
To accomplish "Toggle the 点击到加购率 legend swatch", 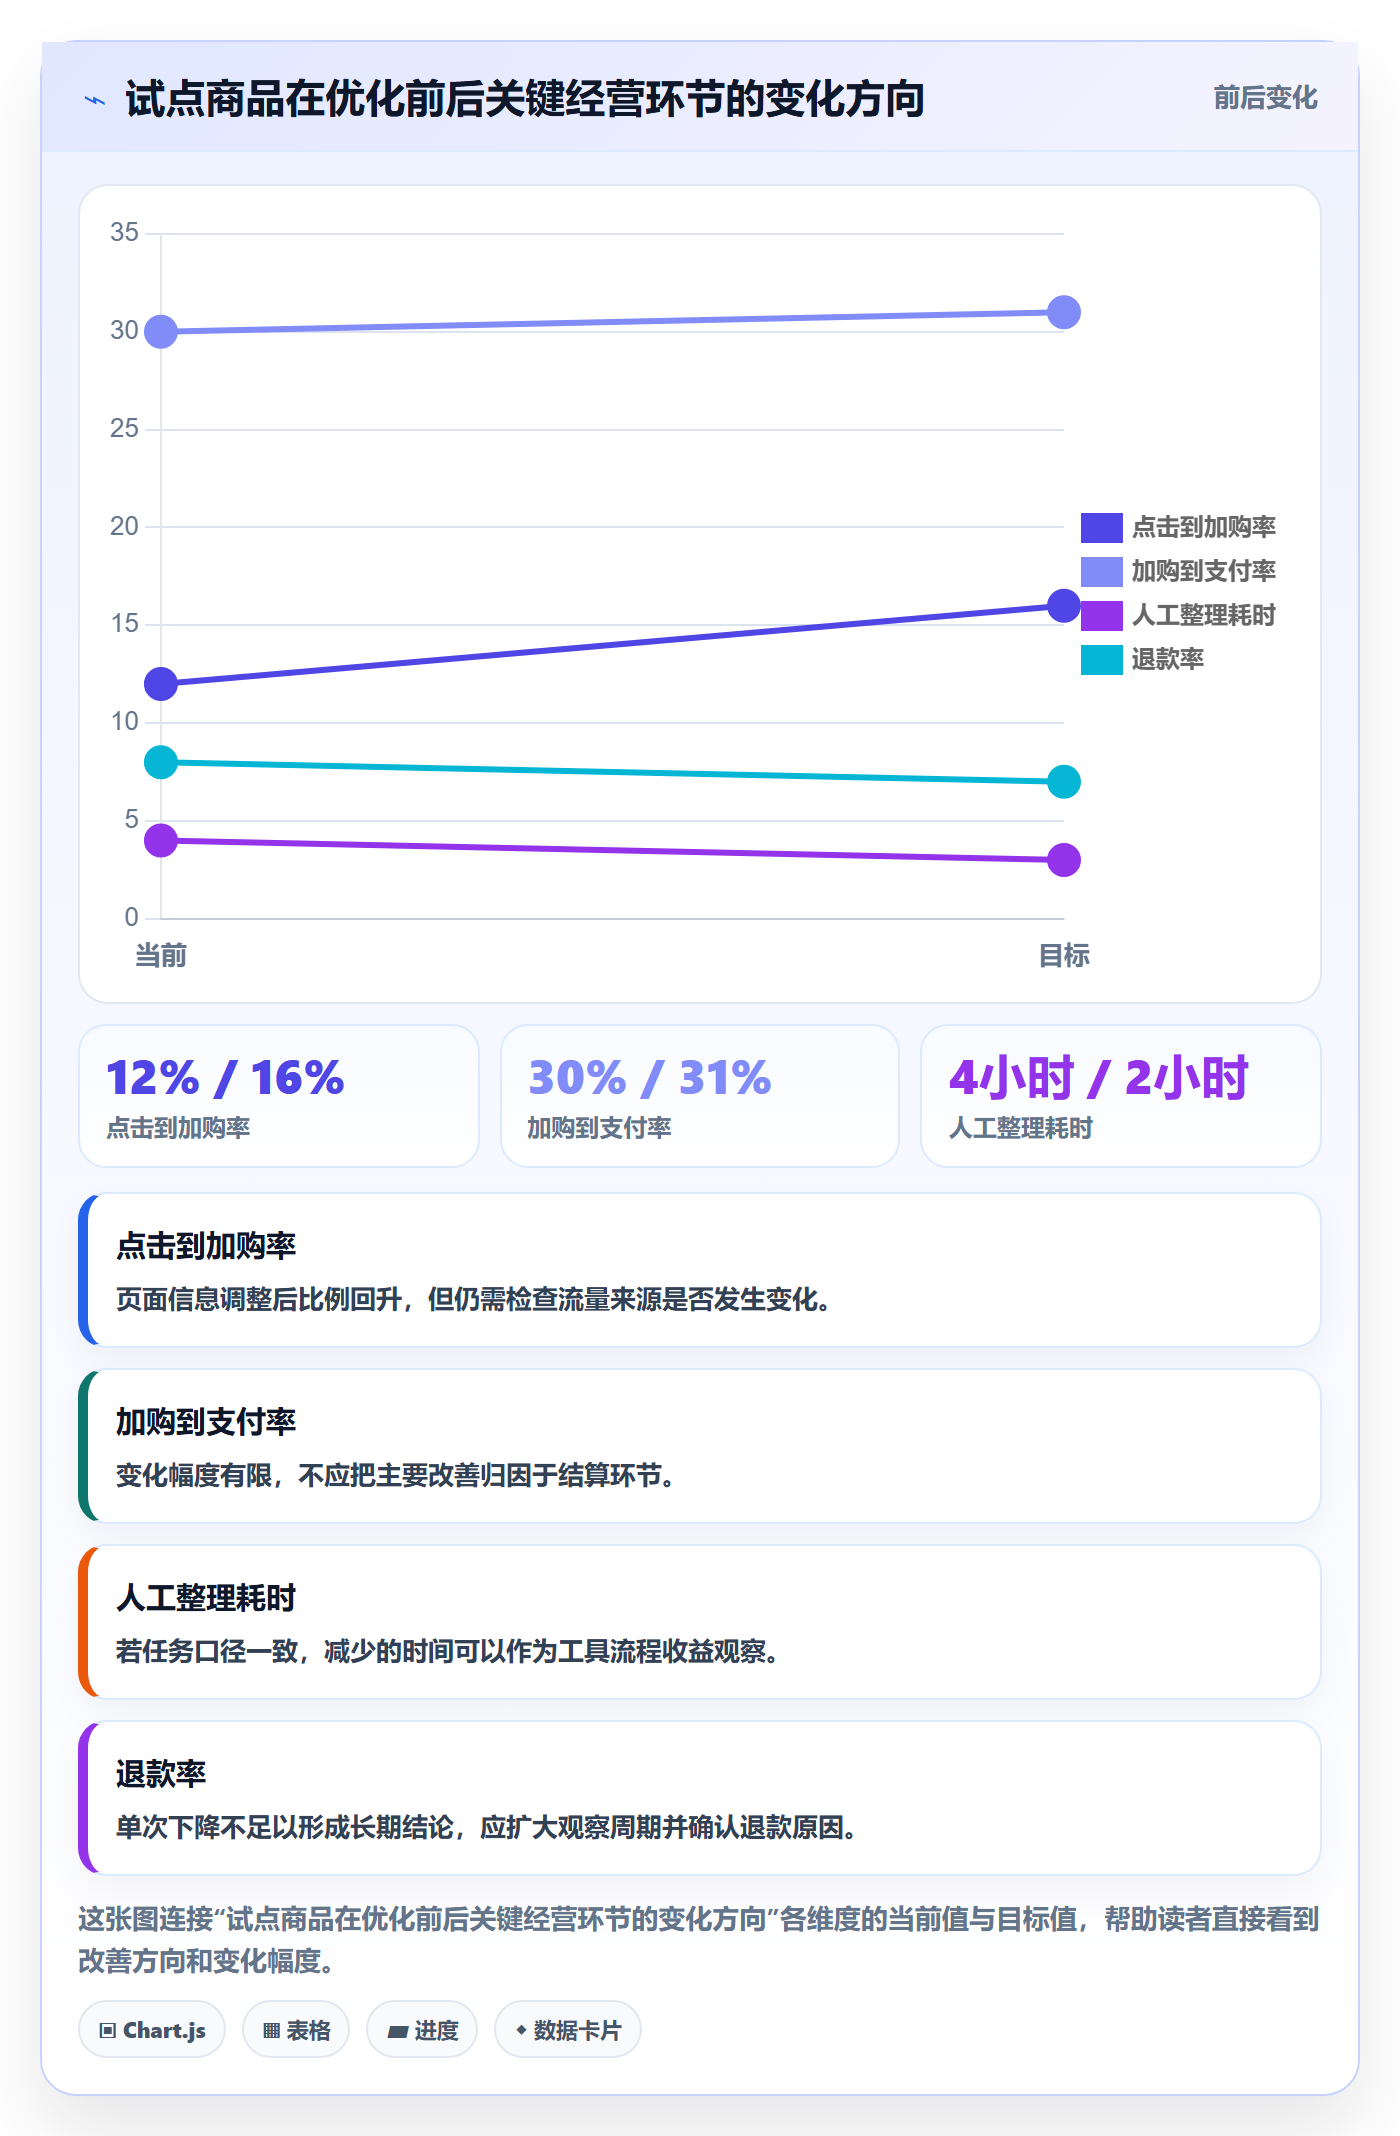I will click(x=1101, y=527).
